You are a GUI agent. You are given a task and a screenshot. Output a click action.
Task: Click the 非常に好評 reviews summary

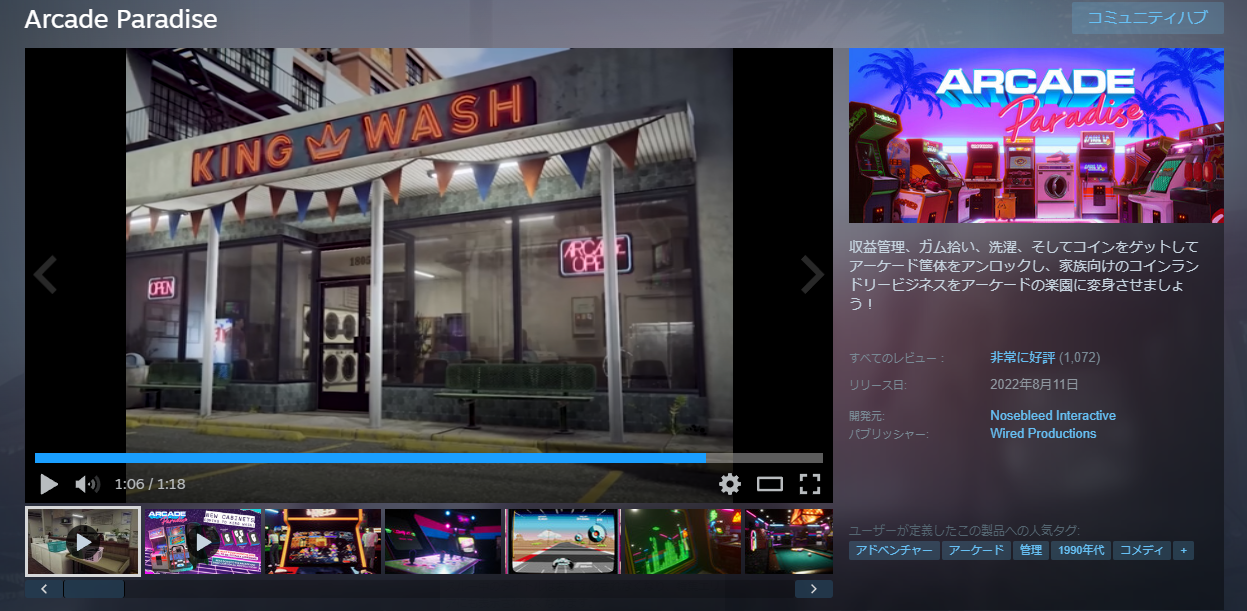click(1022, 357)
